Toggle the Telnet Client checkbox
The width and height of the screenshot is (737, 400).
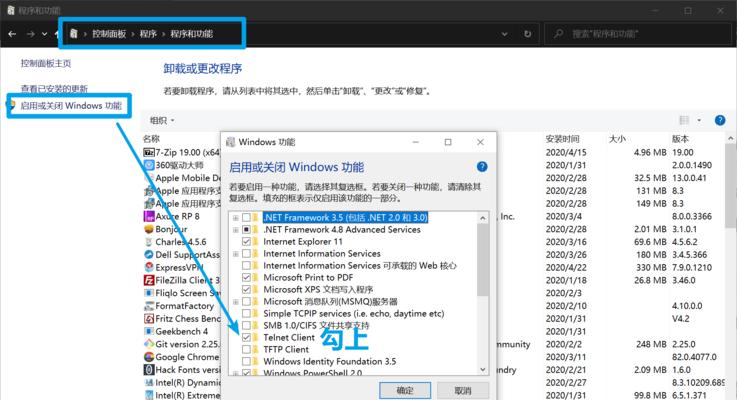coord(246,337)
